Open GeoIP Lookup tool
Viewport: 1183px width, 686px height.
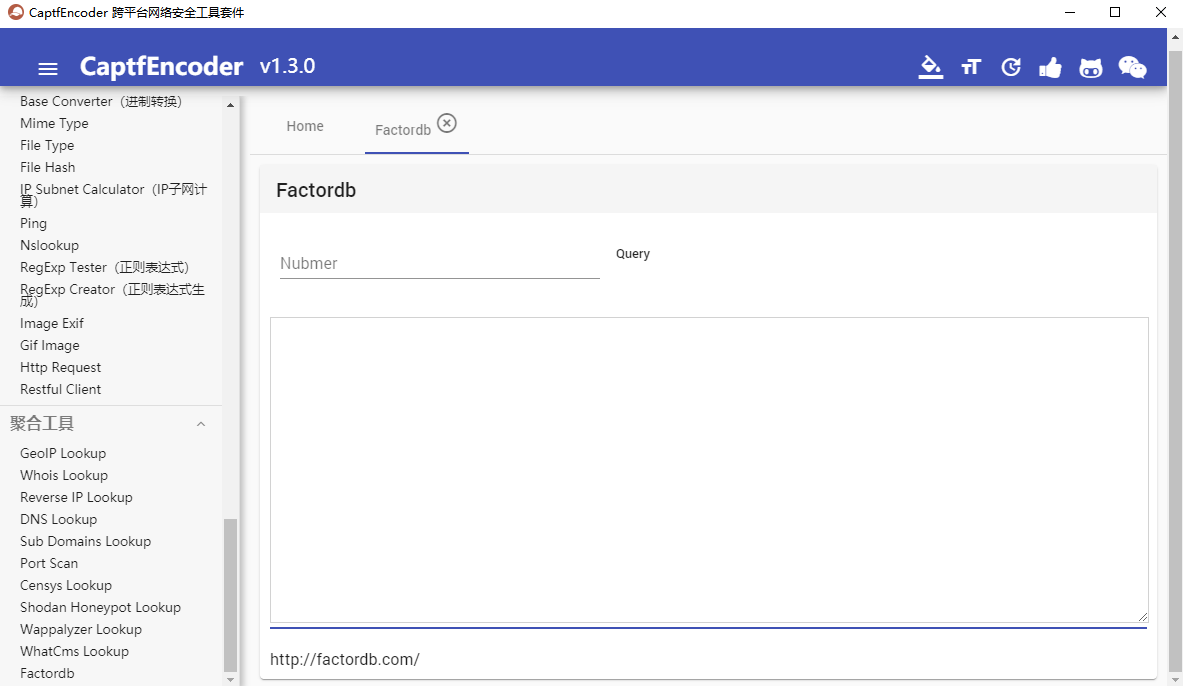(63, 453)
